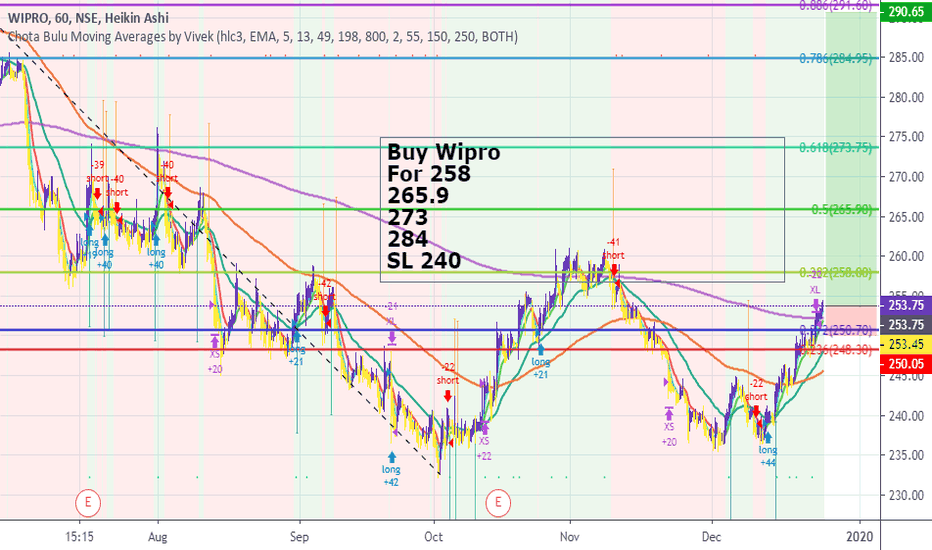
Task: Click the 280.00 price axis value
Action: point(906,98)
